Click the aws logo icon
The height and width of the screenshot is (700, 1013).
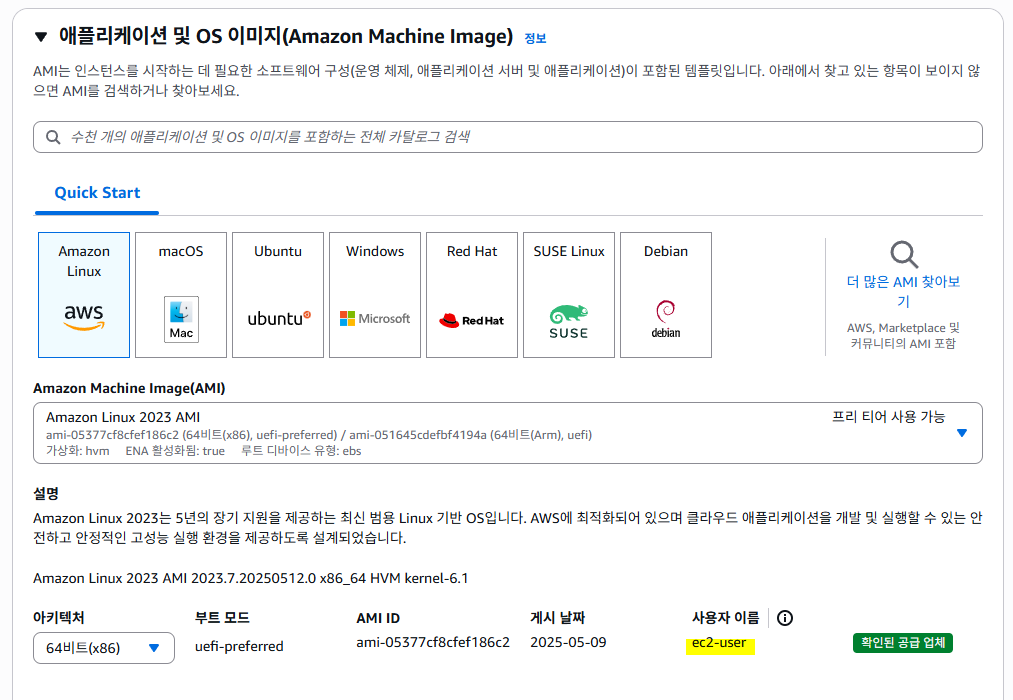(x=84, y=316)
